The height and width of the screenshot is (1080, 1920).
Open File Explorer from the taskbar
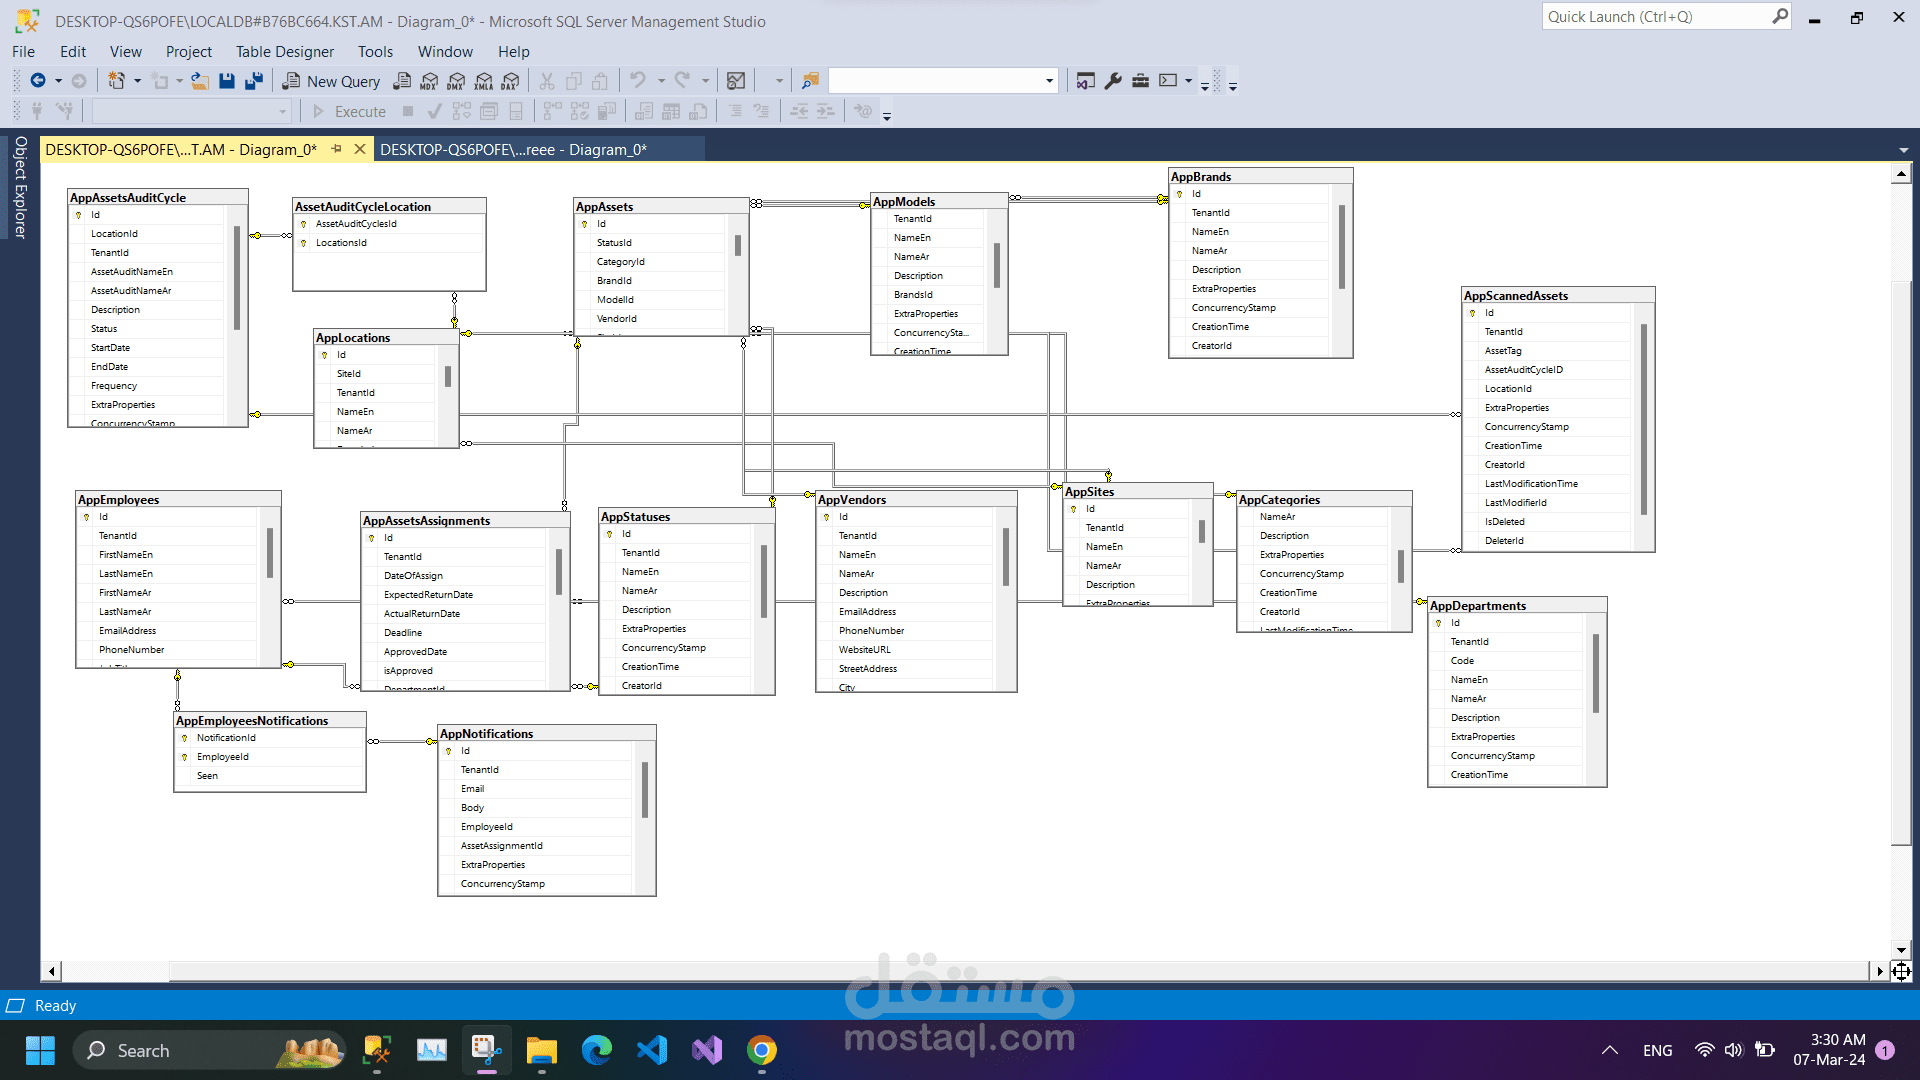[542, 1050]
